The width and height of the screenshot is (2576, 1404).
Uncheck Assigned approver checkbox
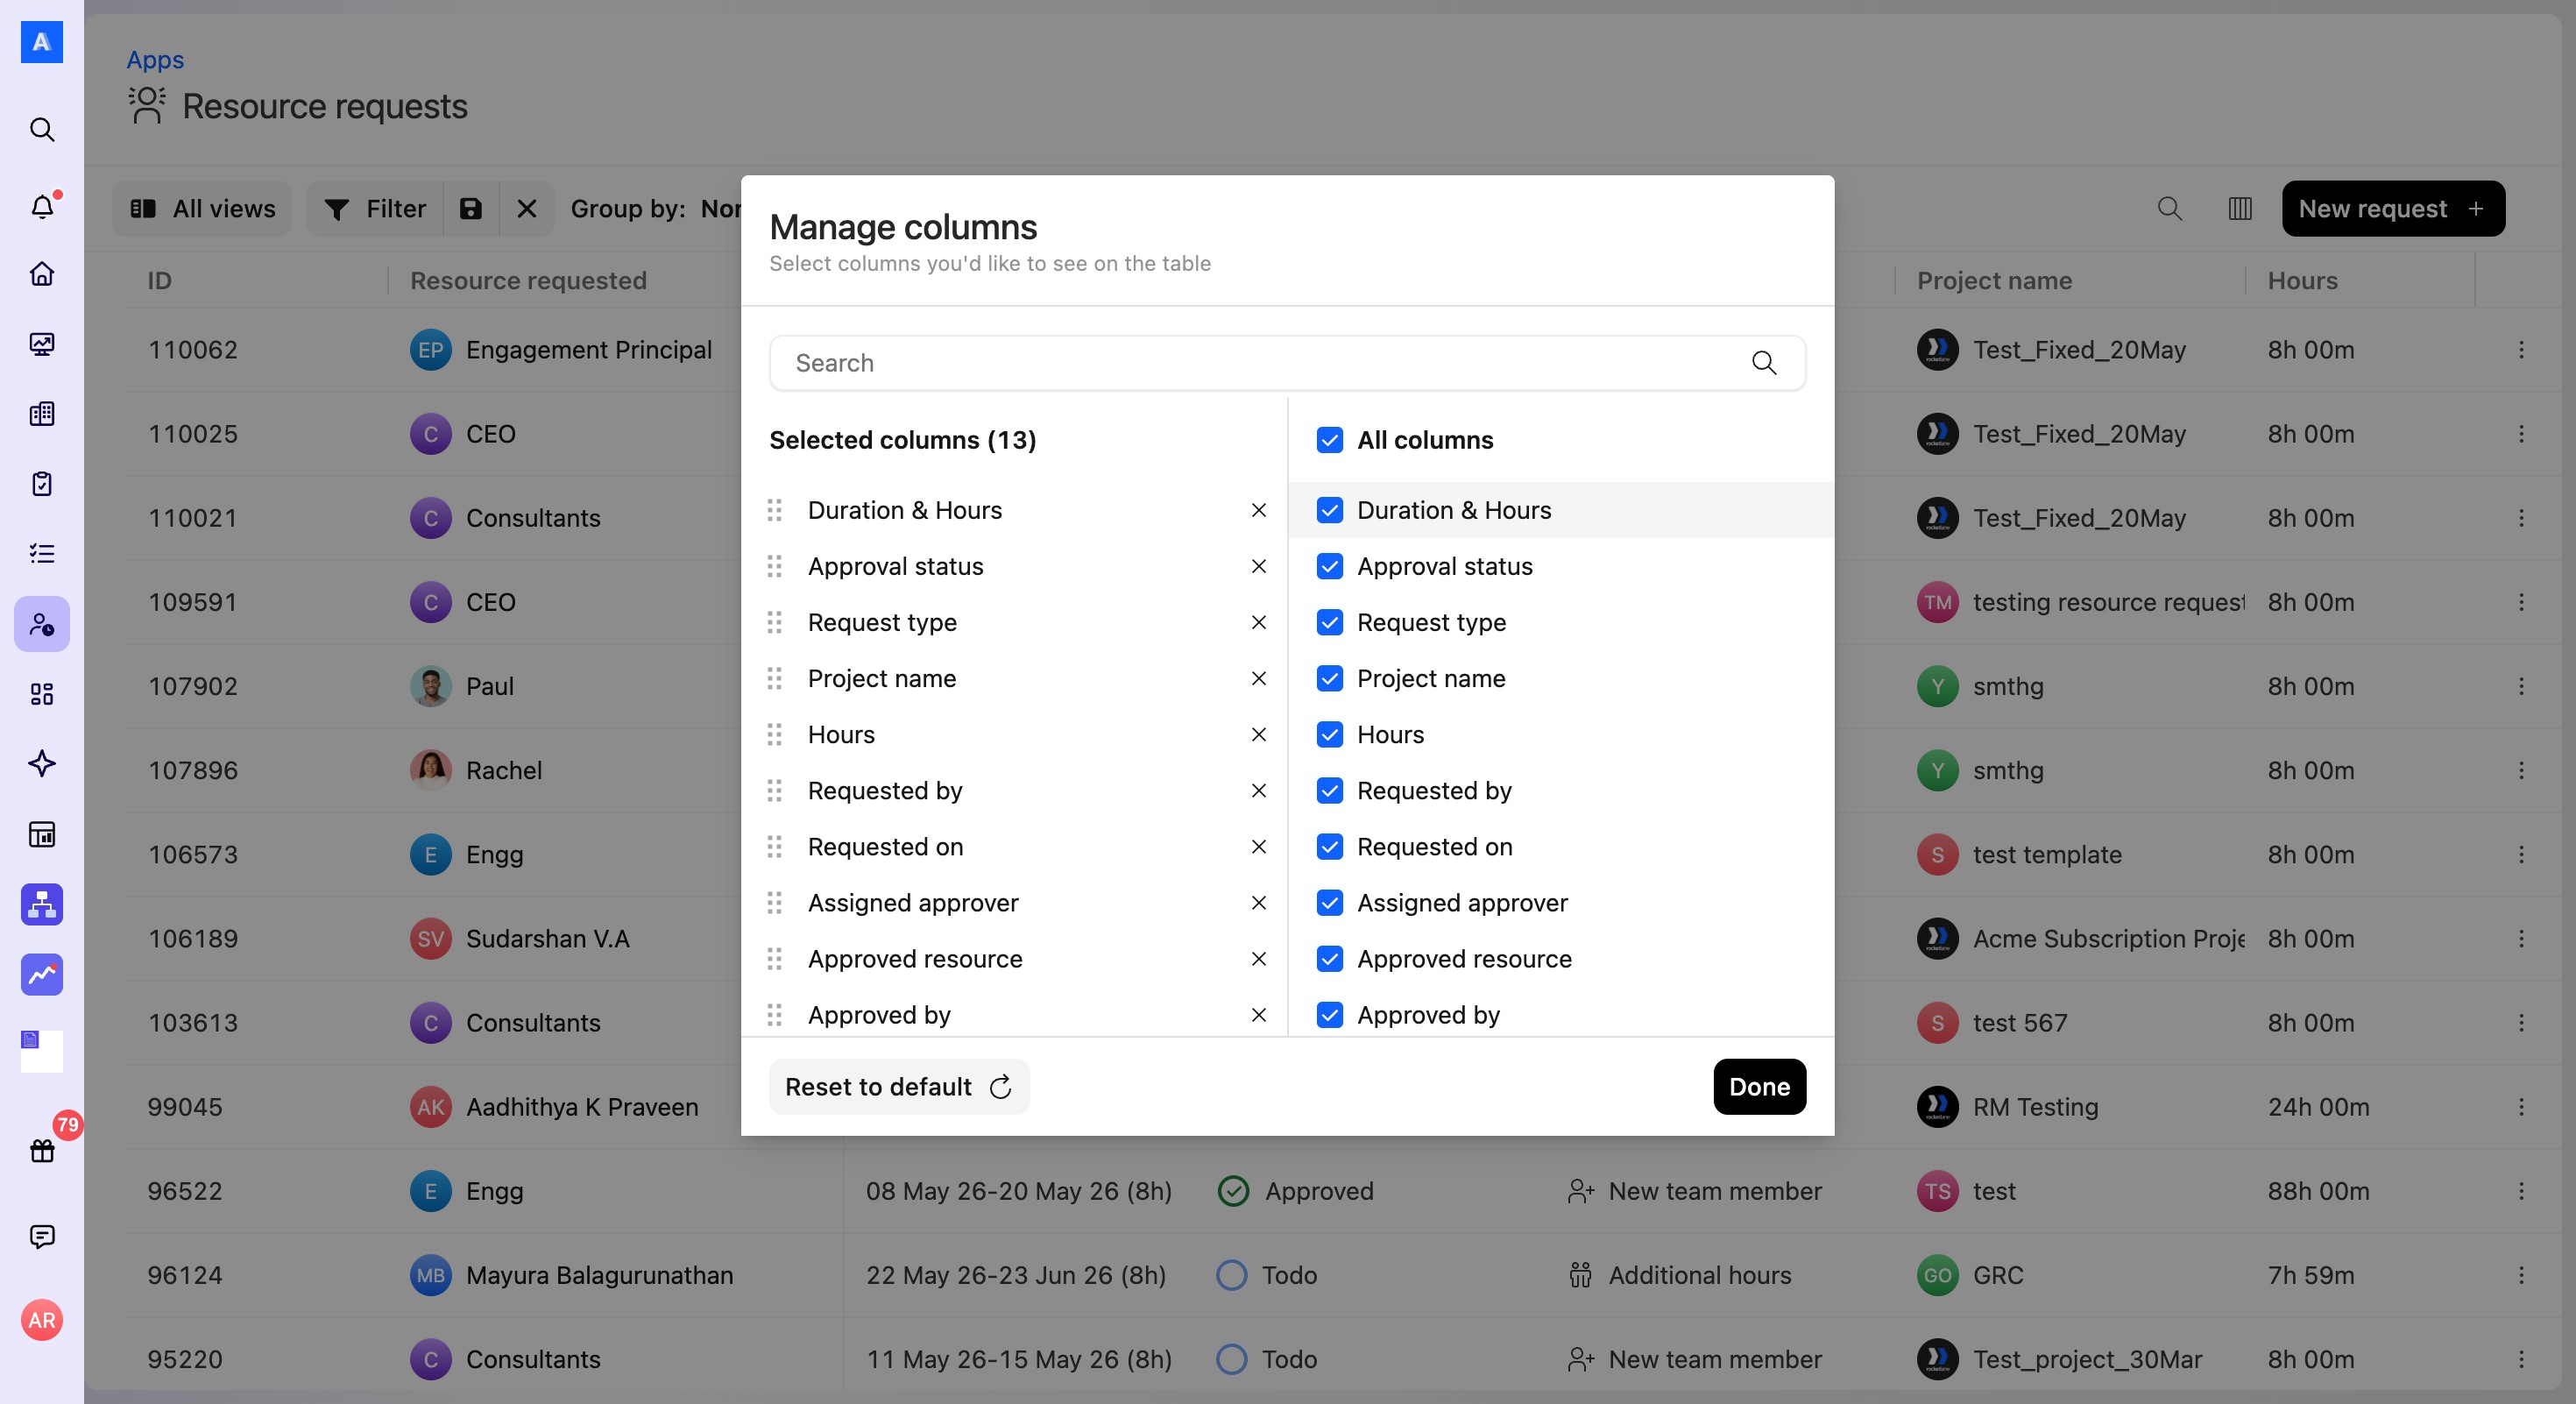pos(1330,902)
